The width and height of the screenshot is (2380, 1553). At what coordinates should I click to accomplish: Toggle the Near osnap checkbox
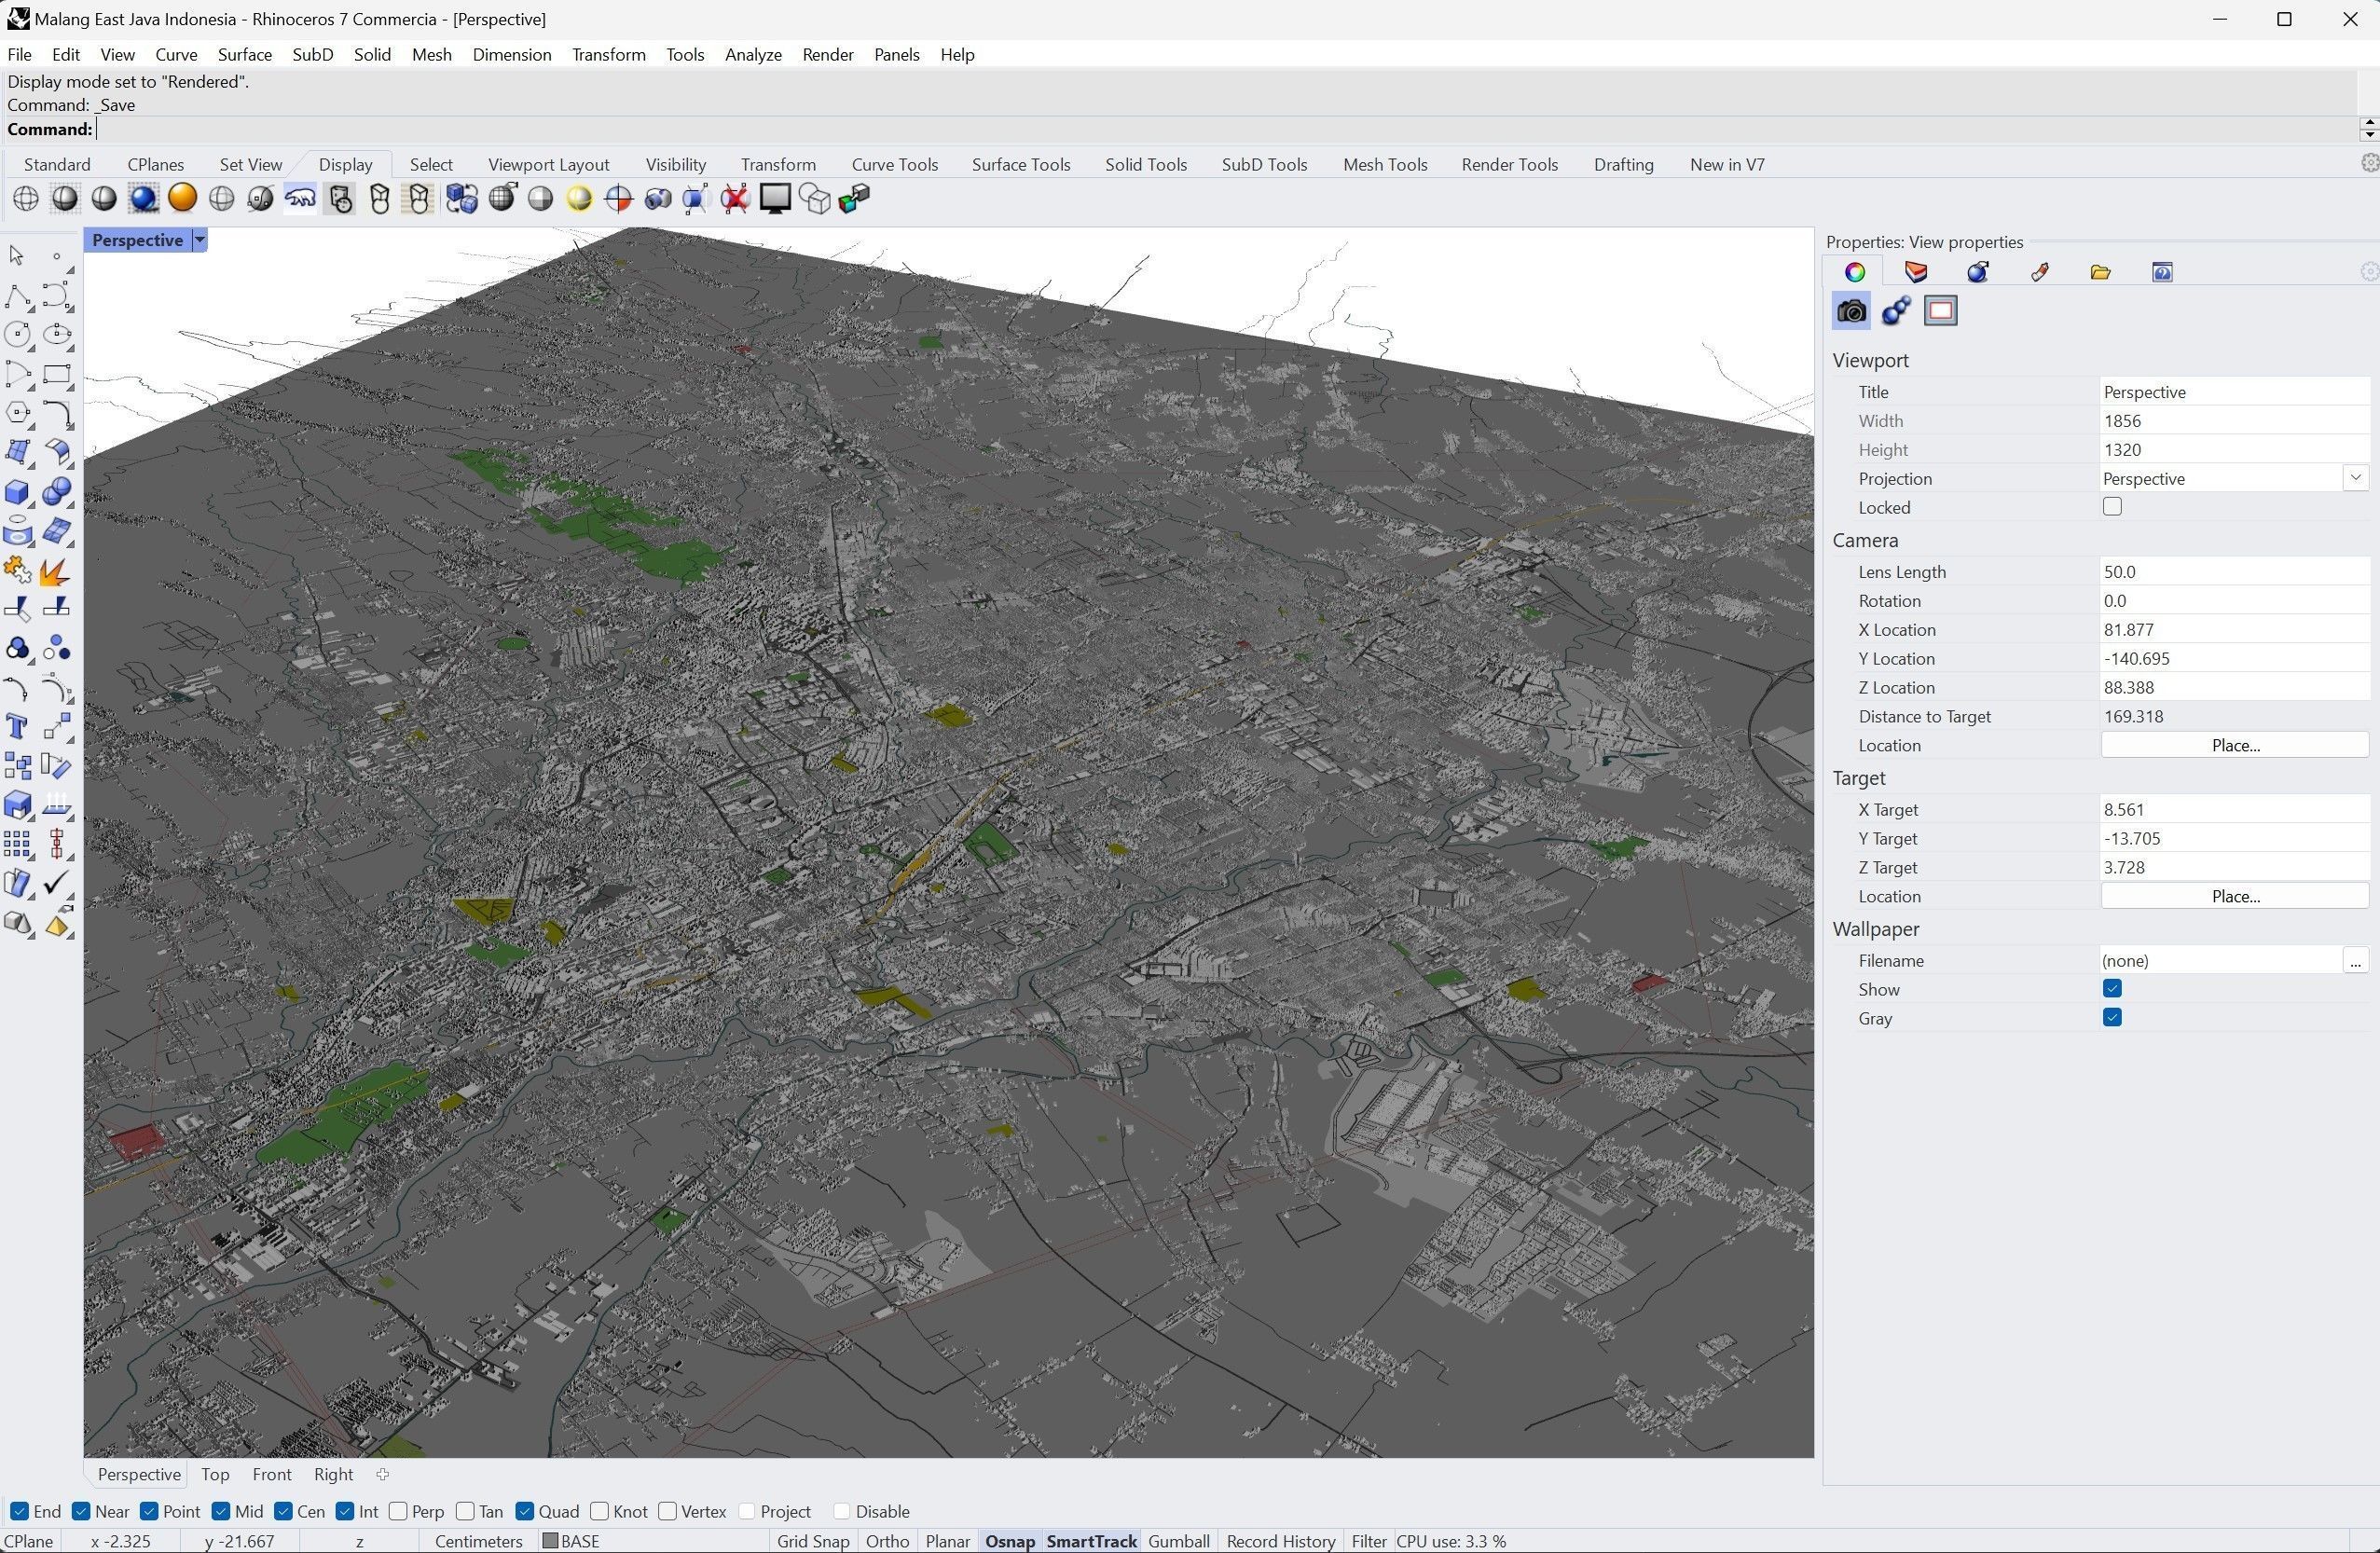tap(82, 1511)
